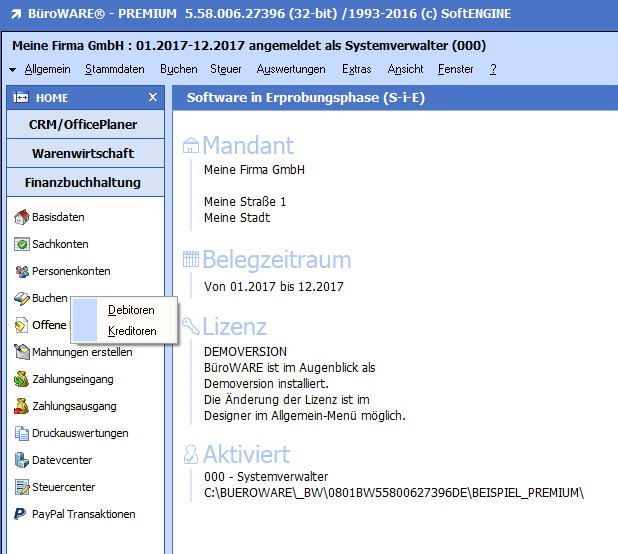Click the '000 - Systemverwalter' text
The image size is (618, 554).
click(x=266, y=477)
